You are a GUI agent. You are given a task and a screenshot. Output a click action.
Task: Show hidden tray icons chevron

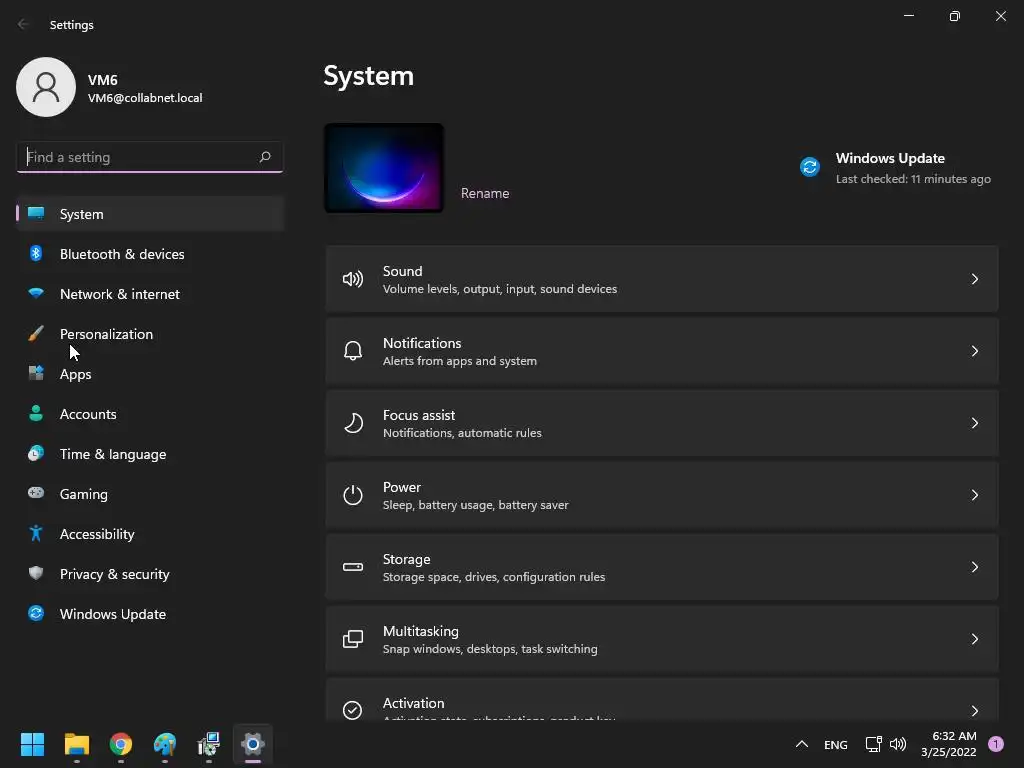[802, 744]
